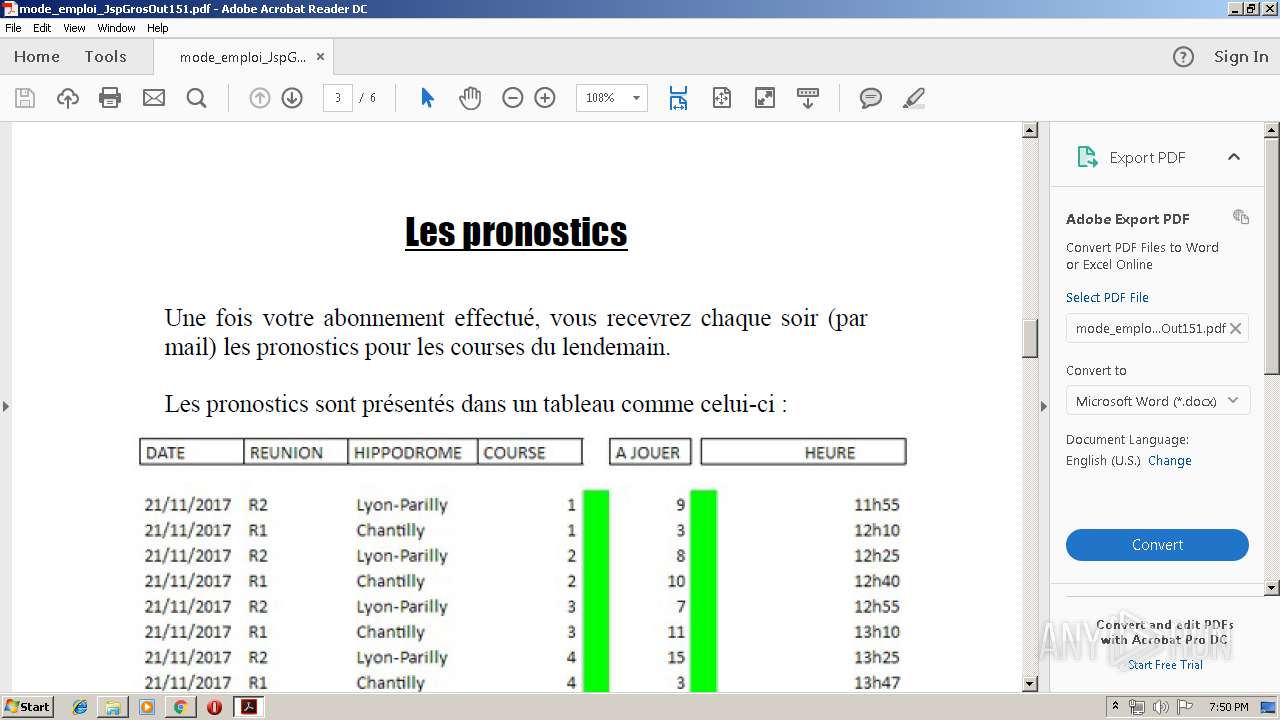Viewport: 1280px width, 720px height.
Task: Open the Edit menu
Action: pos(42,28)
